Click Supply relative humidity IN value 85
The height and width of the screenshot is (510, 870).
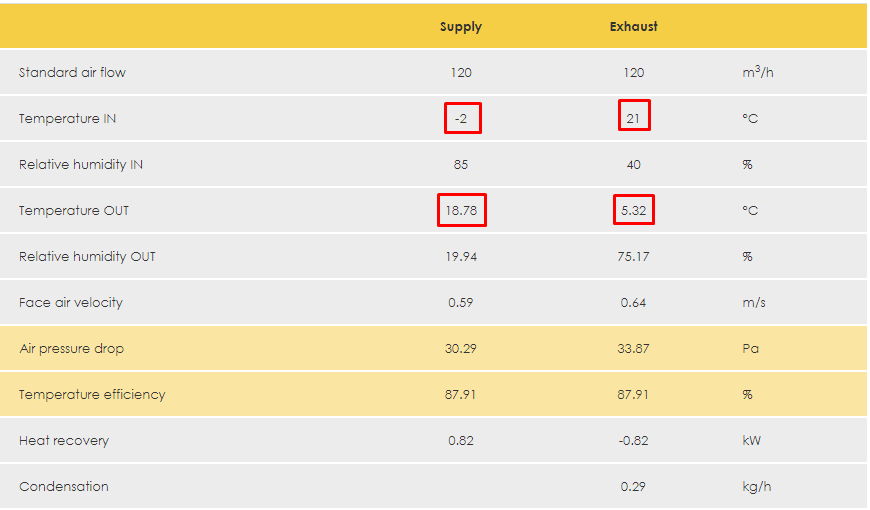(461, 165)
